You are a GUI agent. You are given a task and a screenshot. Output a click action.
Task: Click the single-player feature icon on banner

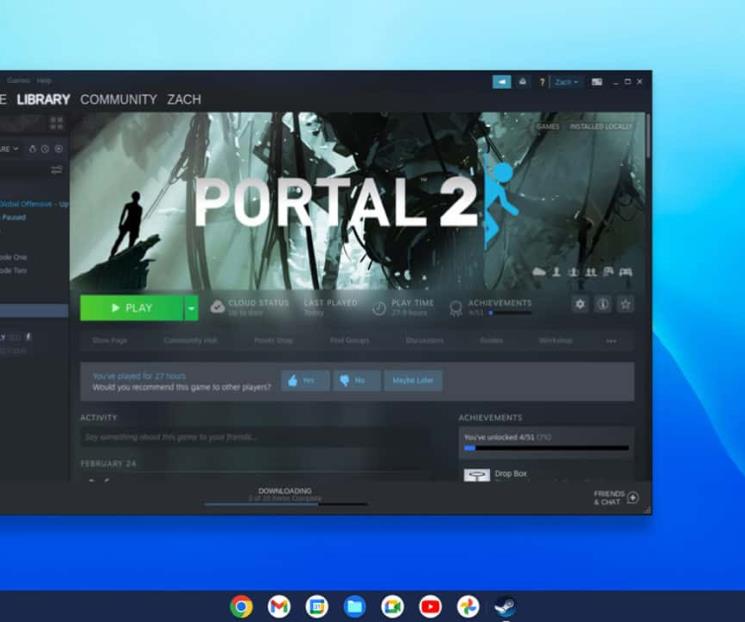(x=556, y=272)
